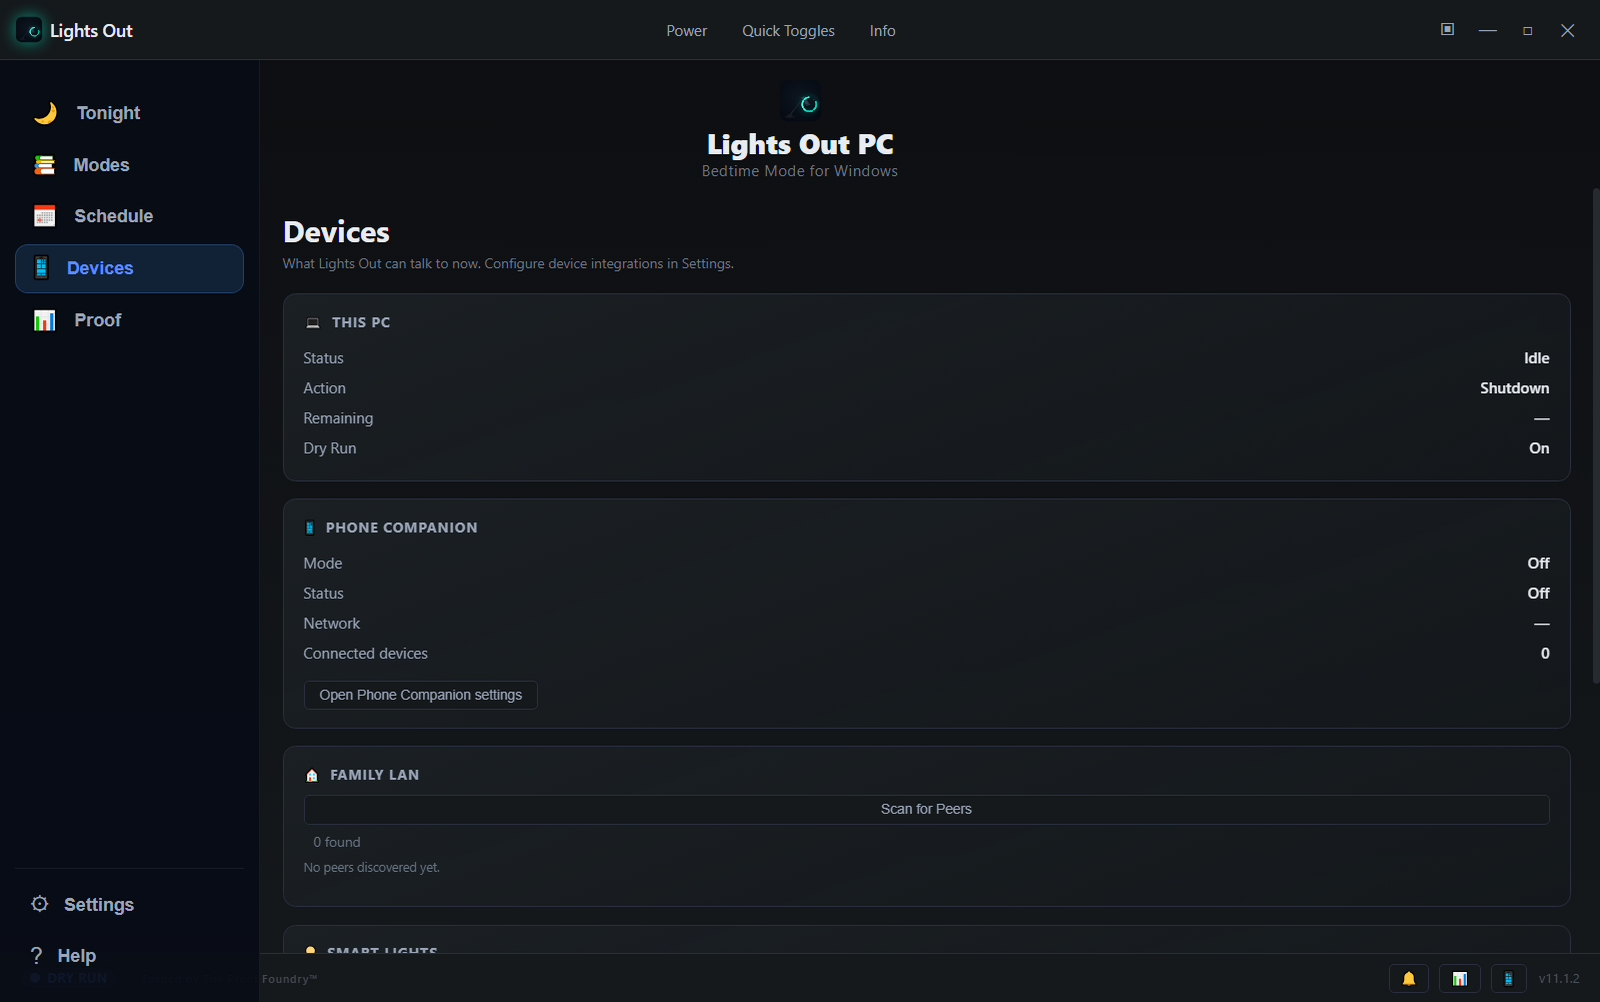1600x1002 pixels.
Task: Click the Dry Run "On" value
Action: [1539, 448]
